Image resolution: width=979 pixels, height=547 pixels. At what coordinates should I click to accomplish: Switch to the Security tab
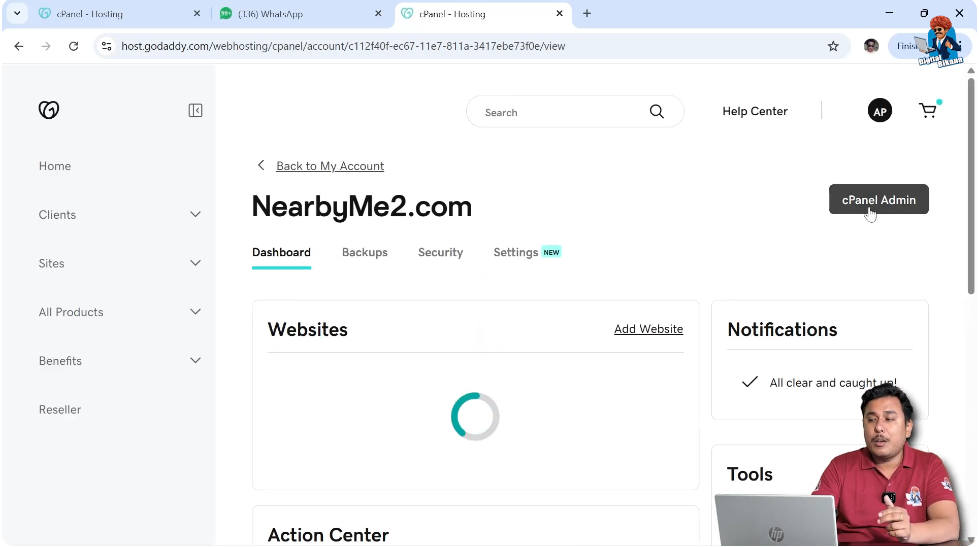pos(440,252)
